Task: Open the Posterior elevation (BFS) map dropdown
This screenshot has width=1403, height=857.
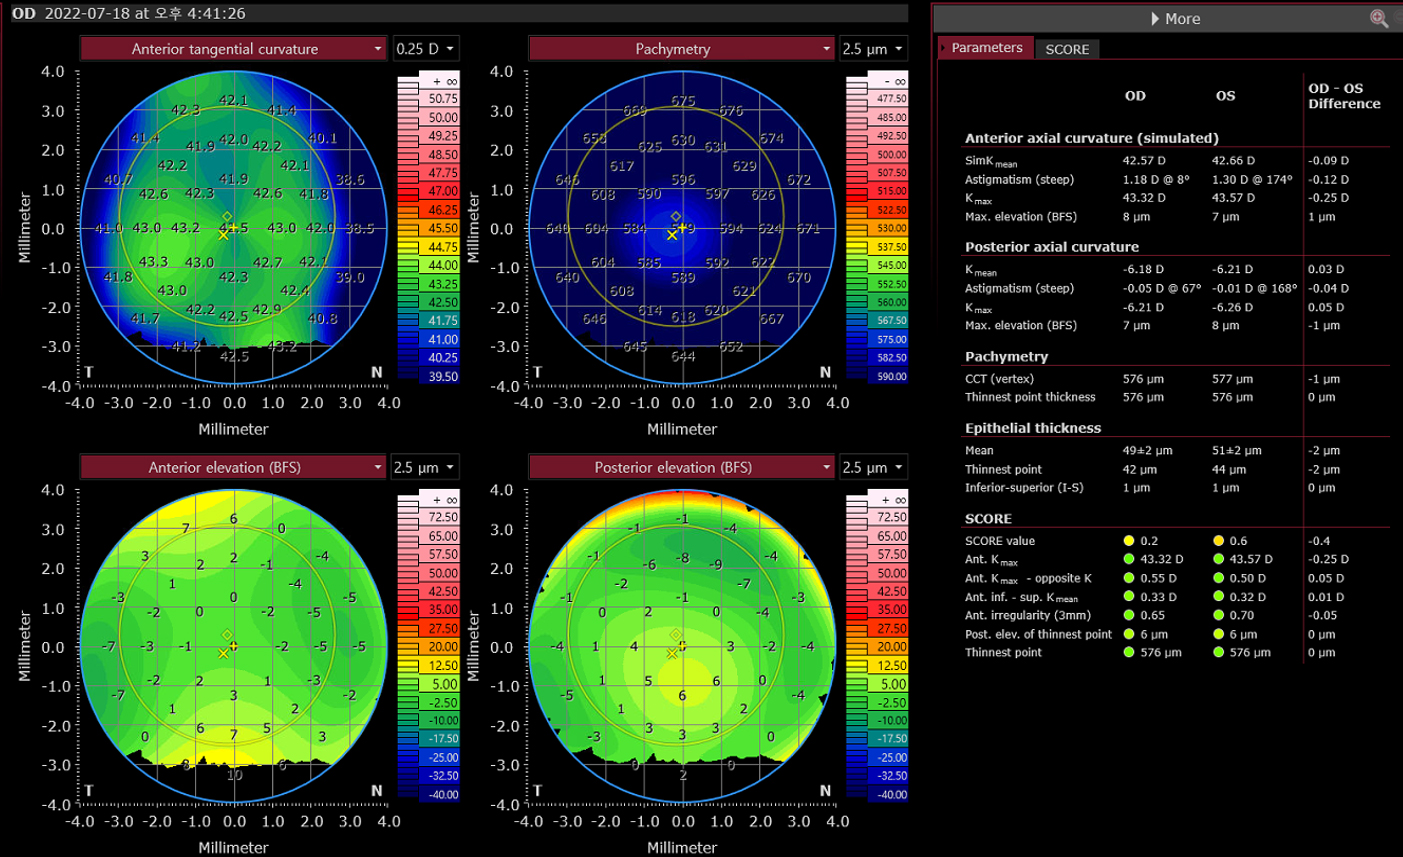Action: [682, 467]
